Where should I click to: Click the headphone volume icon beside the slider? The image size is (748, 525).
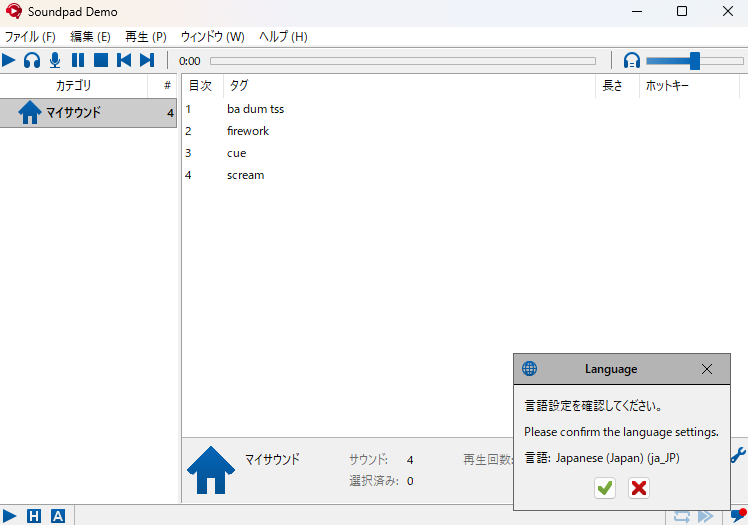coord(632,61)
